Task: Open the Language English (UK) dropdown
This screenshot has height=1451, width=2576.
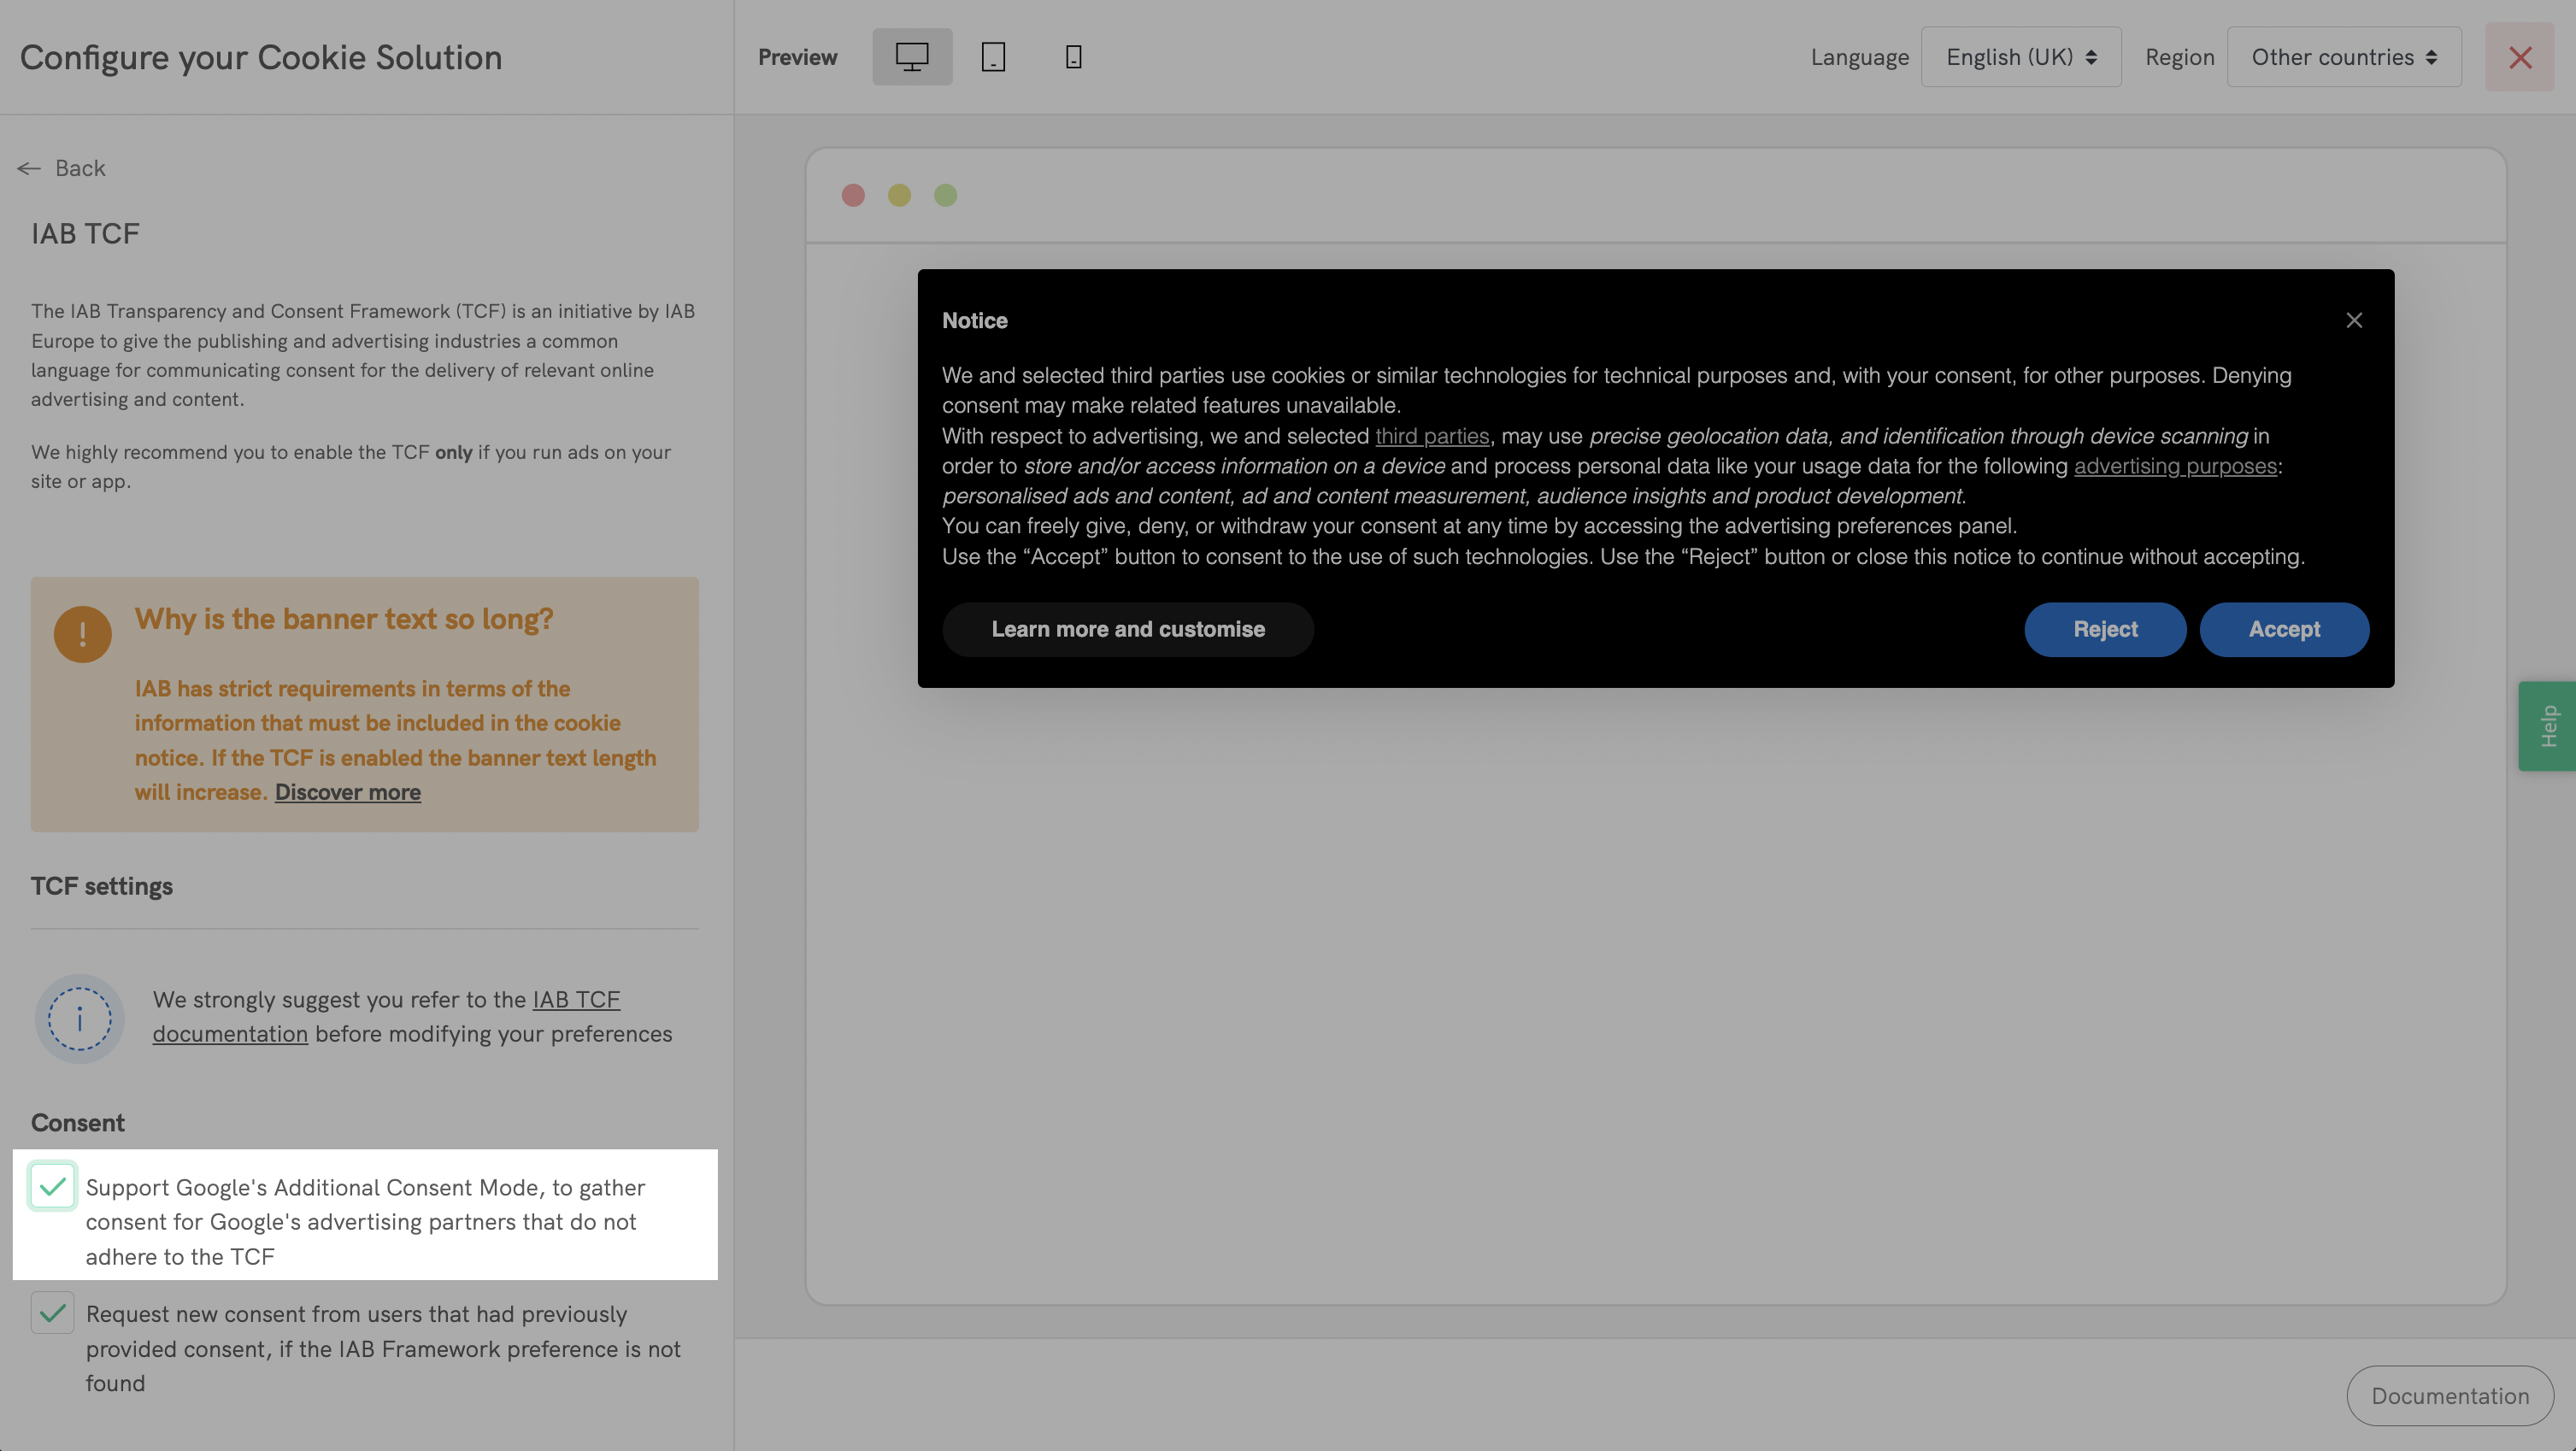Action: click(2020, 57)
